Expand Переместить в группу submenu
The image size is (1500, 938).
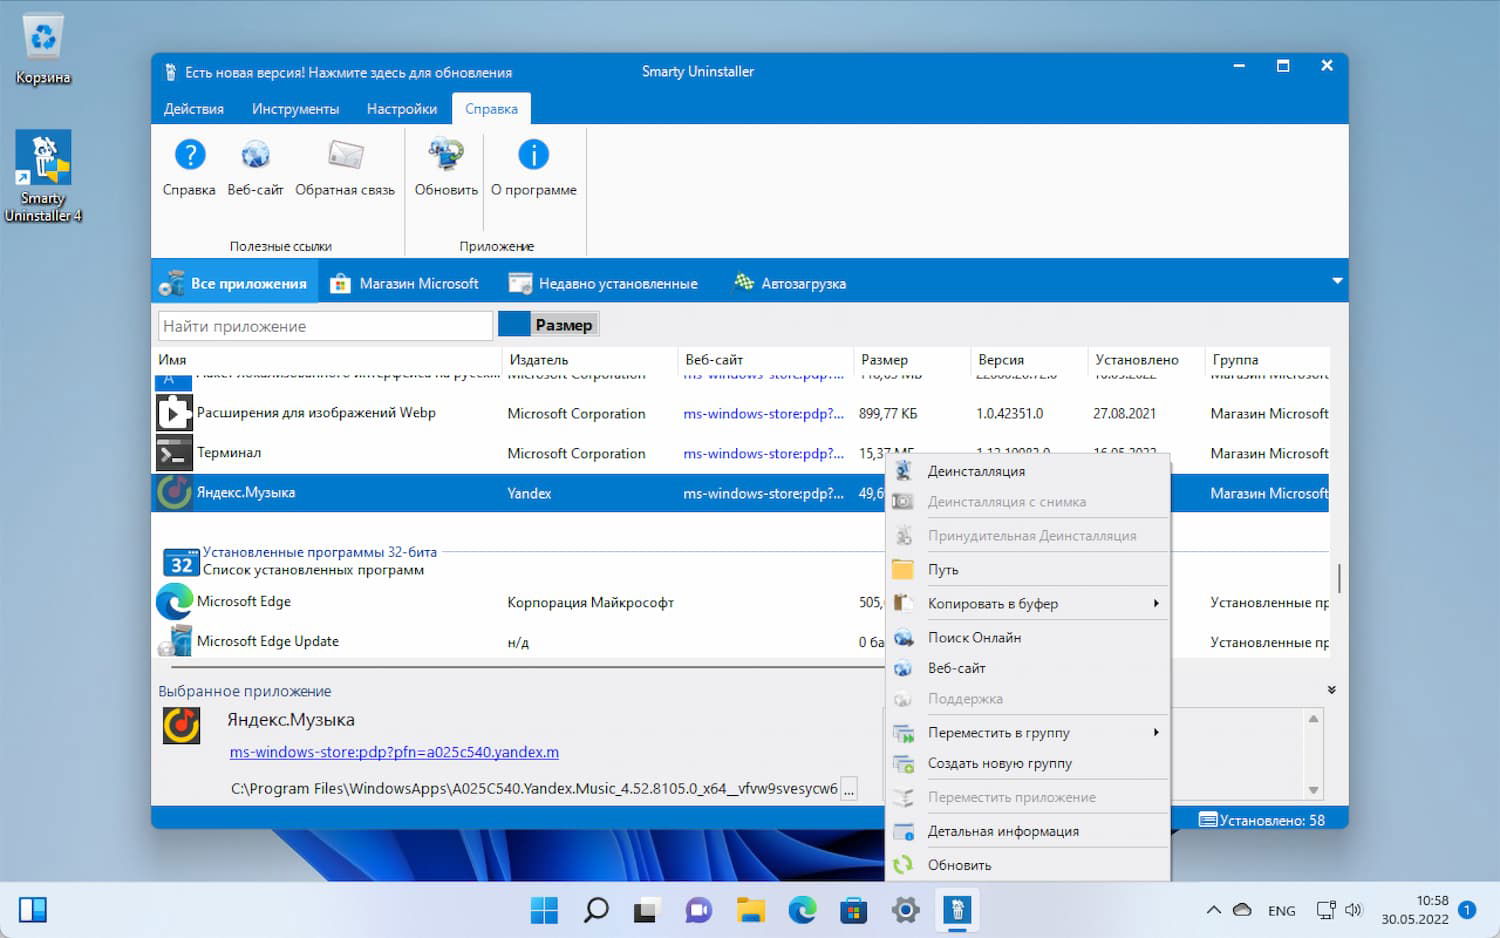click(1000, 732)
